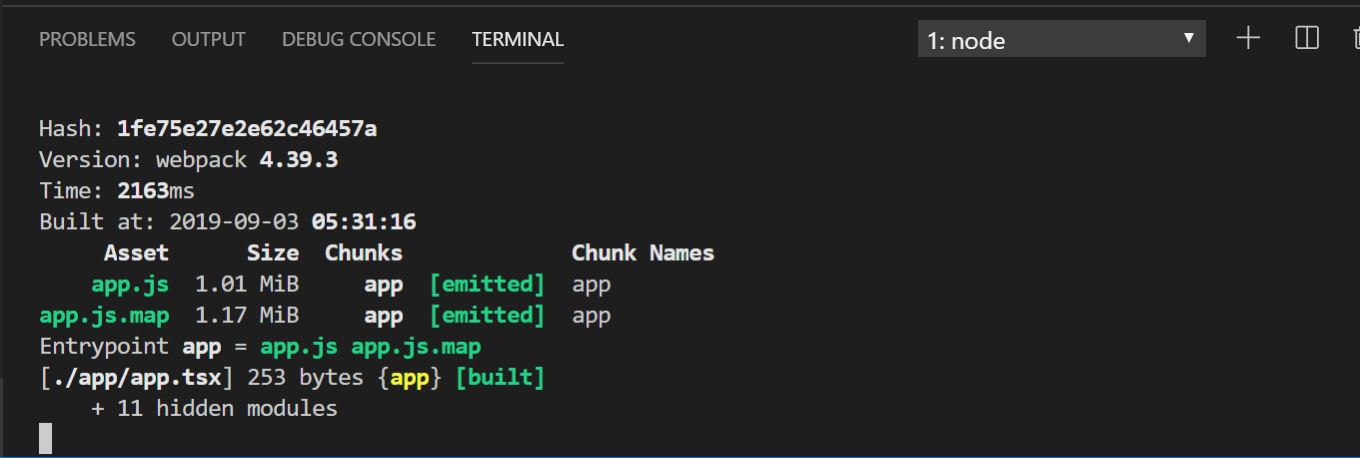The width and height of the screenshot is (1360, 458).
Task: Click the '+ 11 hidden modules' line
Action: (x=214, y=408)
